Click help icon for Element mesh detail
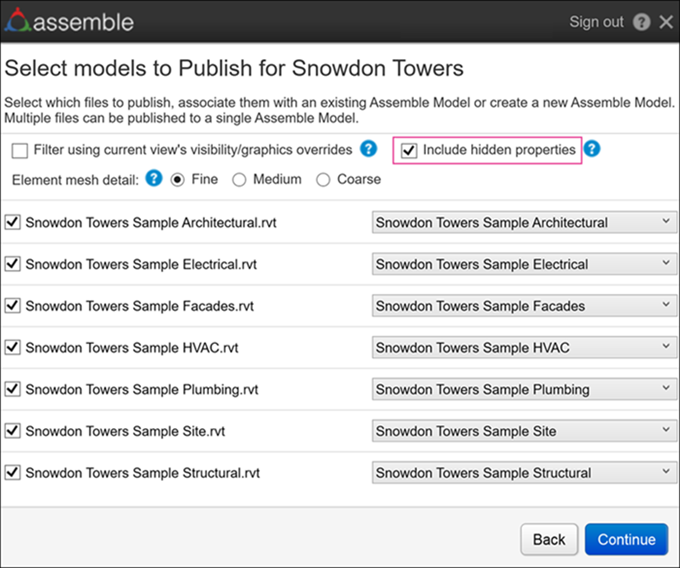The image size is (680, 568). point(153,179)
